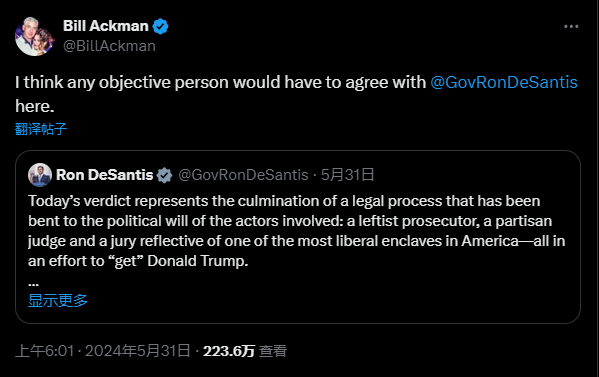The width and height of the screenshot is (599, 377).
Task: Open the @BillAckman handle
Action: [x=109, y=46]
